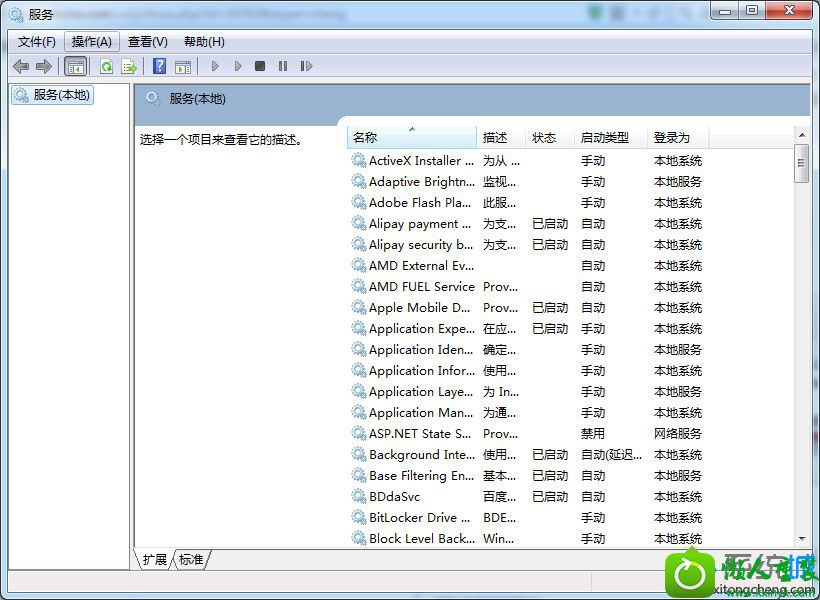The width and height of the screenshot is (820, 600).
Task: Select the BitLocker Drive service name
Action: point(420,517)
